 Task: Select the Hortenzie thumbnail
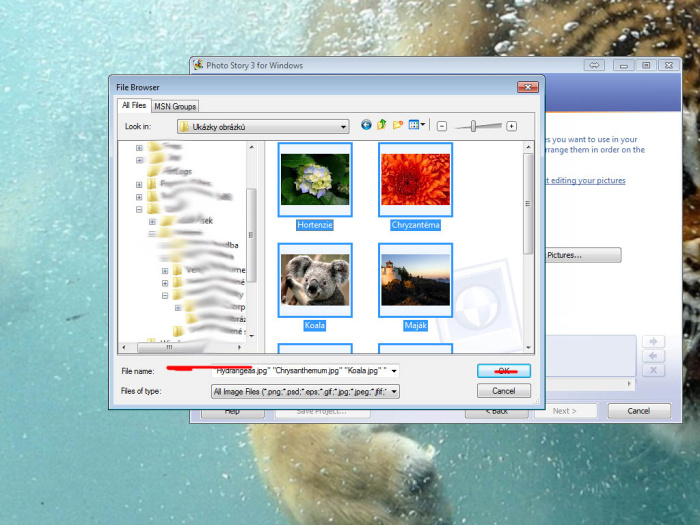[315, 180]
